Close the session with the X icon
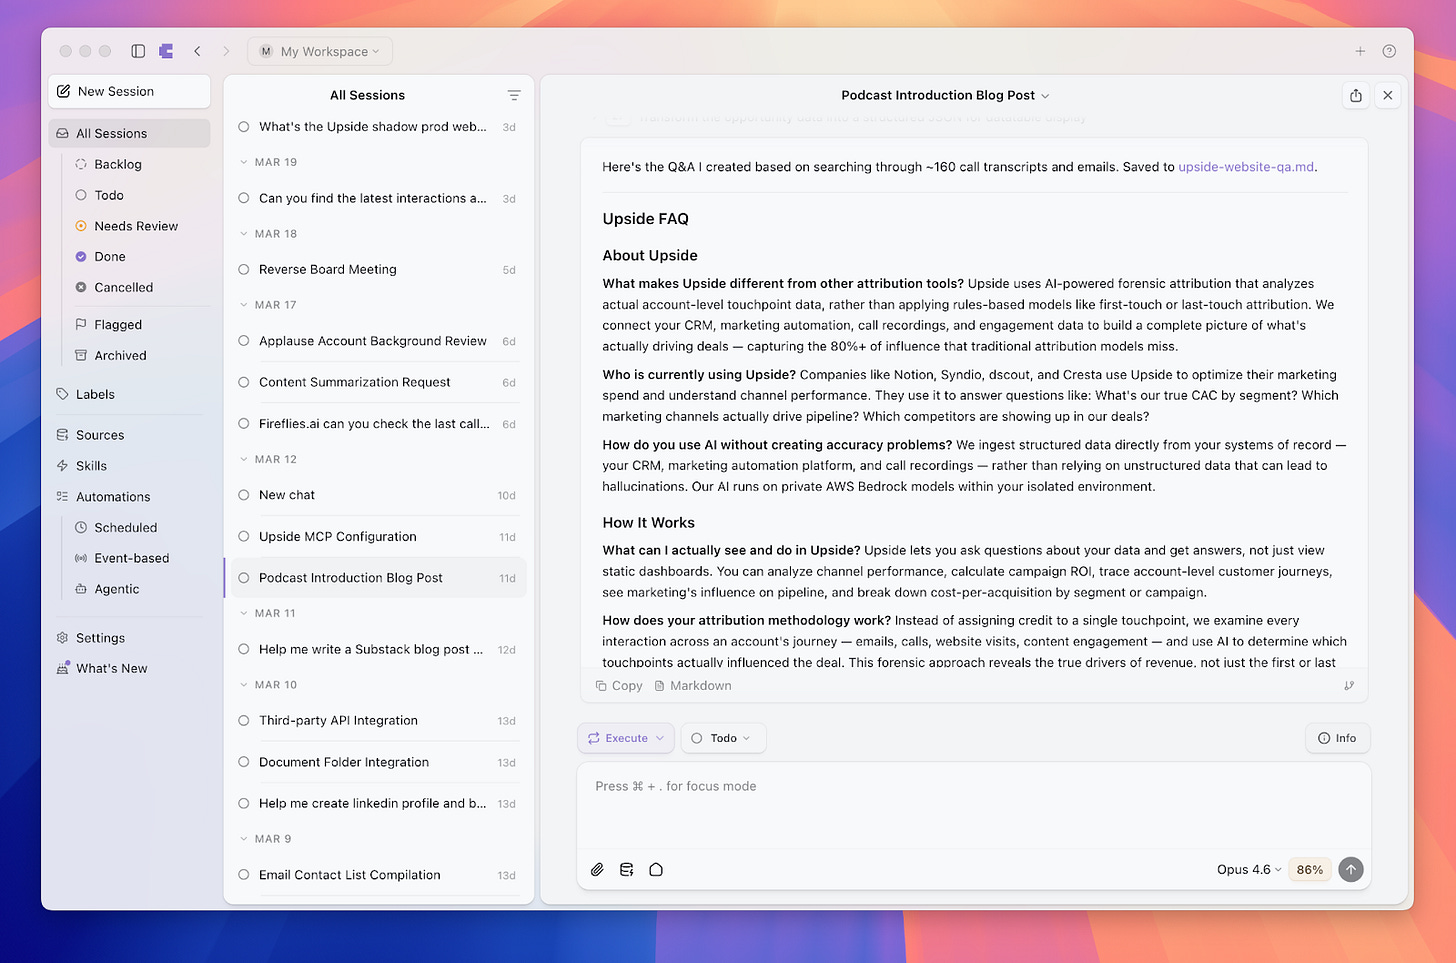This screenshot has height=963, width=1456. coord(1388,95)
